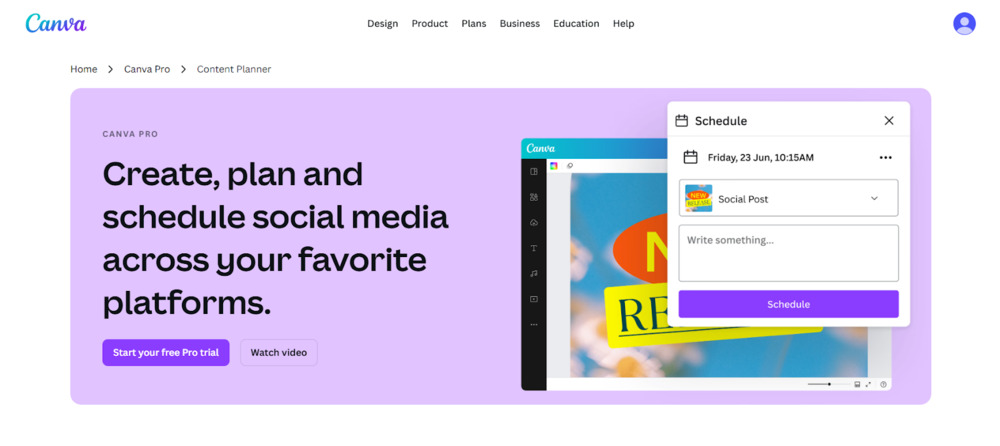Open the help question mark in editor footer
This screenshot has height=446, width=1000.
click(883, 384)
